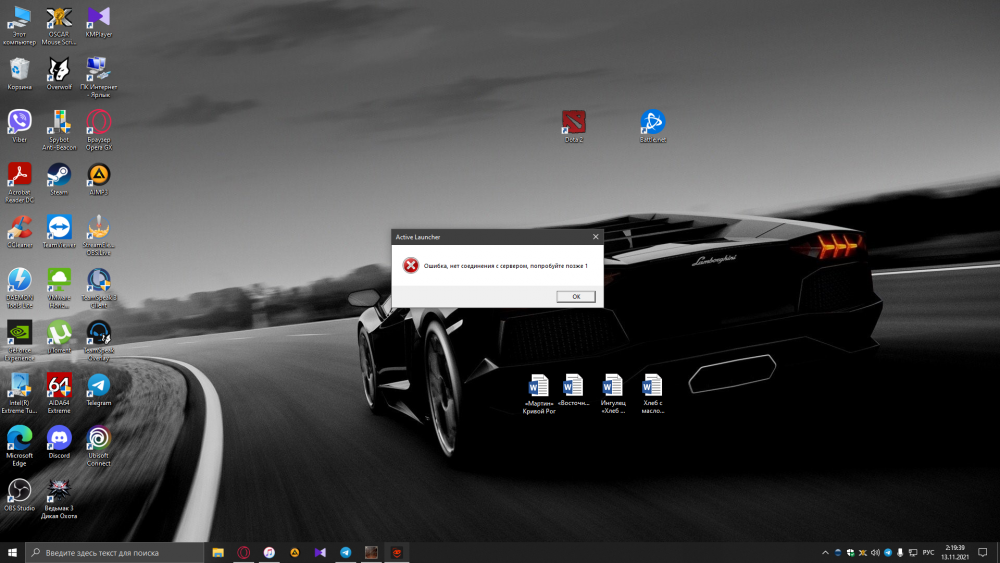Select the «Мартин» Кривой Рог Word document

[x=539, y=386]
